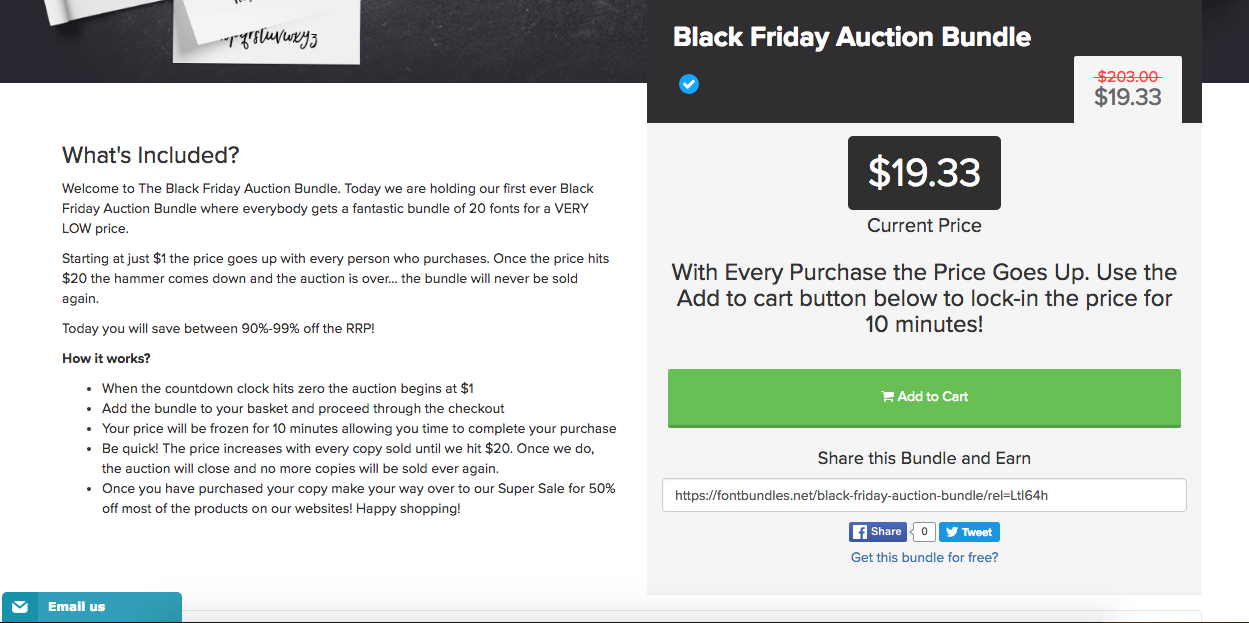Click the crossed-out $203.00 original price
Viewport: 1249px width, 623px height.
[x=1128, y=76]
